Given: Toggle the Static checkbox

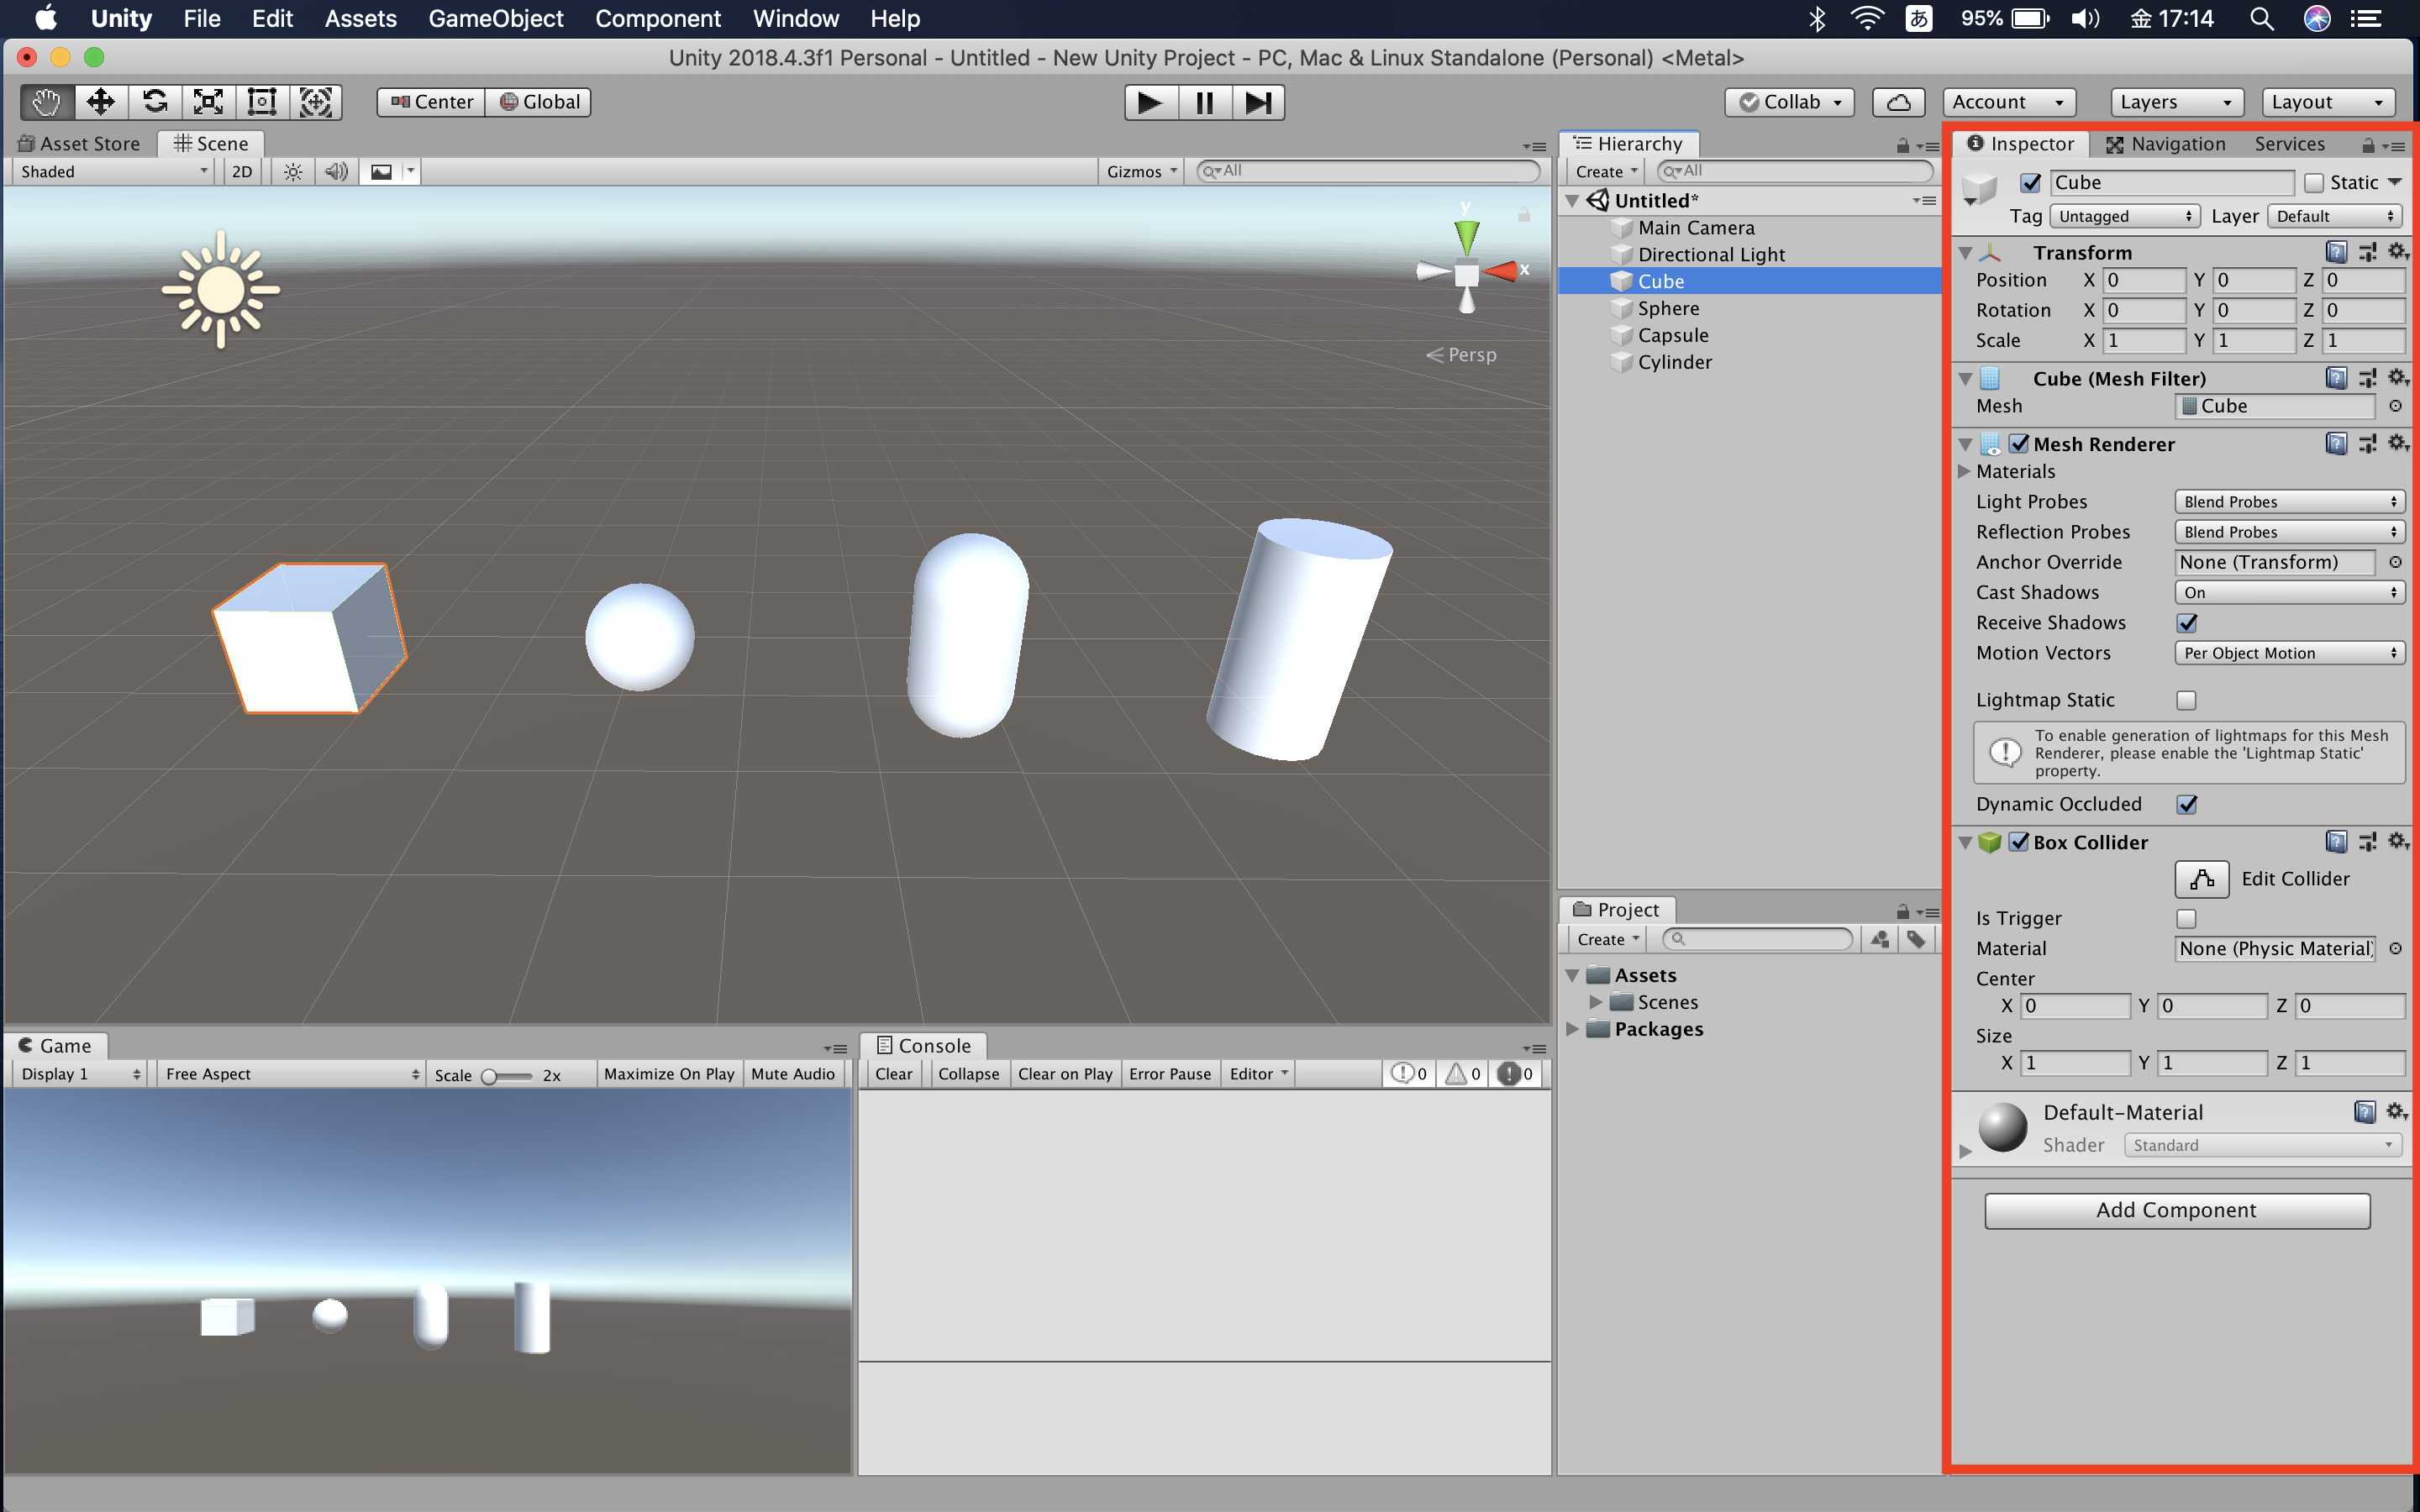Looking at the screenshot, I should coord(2314,183).
